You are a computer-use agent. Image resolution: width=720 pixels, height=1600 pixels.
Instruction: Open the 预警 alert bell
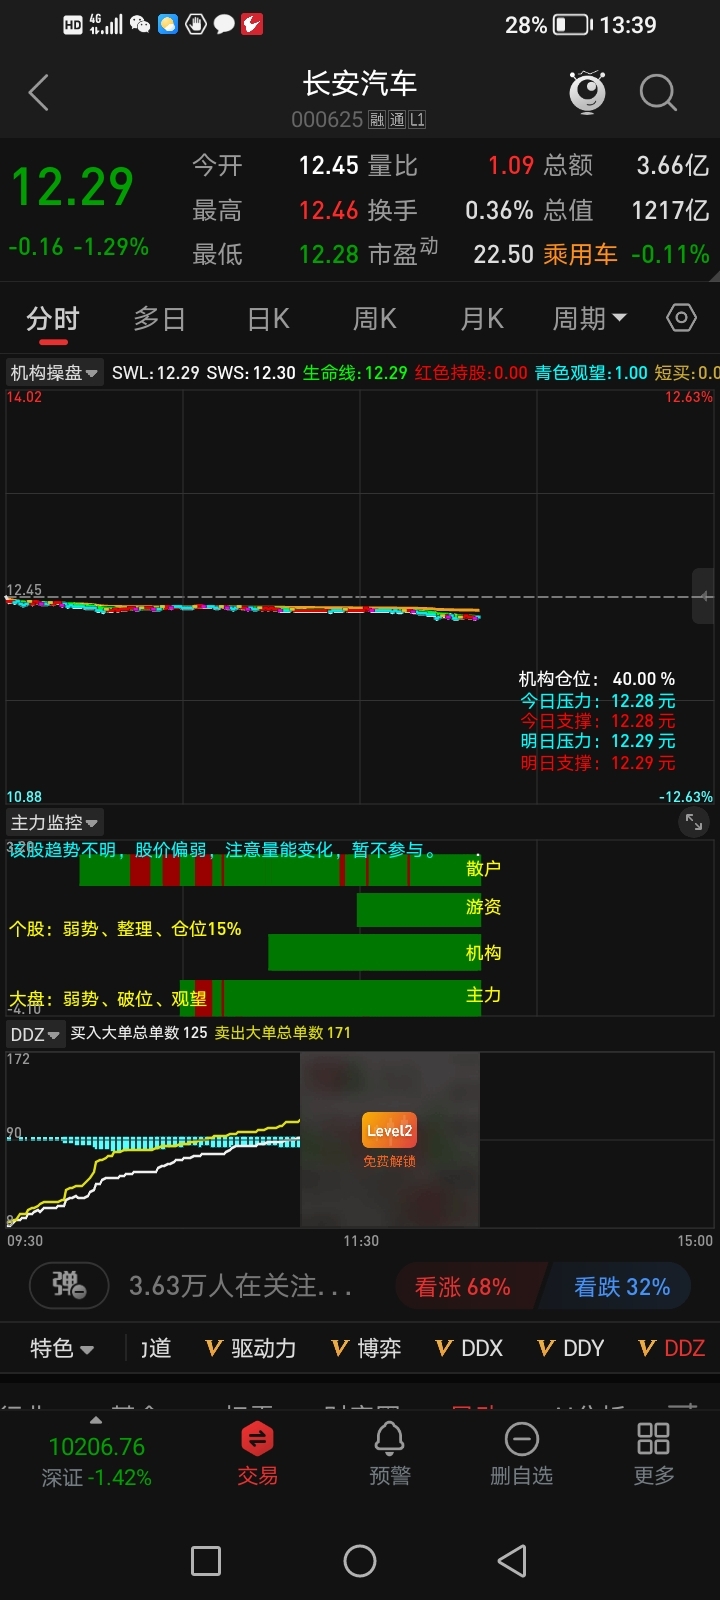389,1454
